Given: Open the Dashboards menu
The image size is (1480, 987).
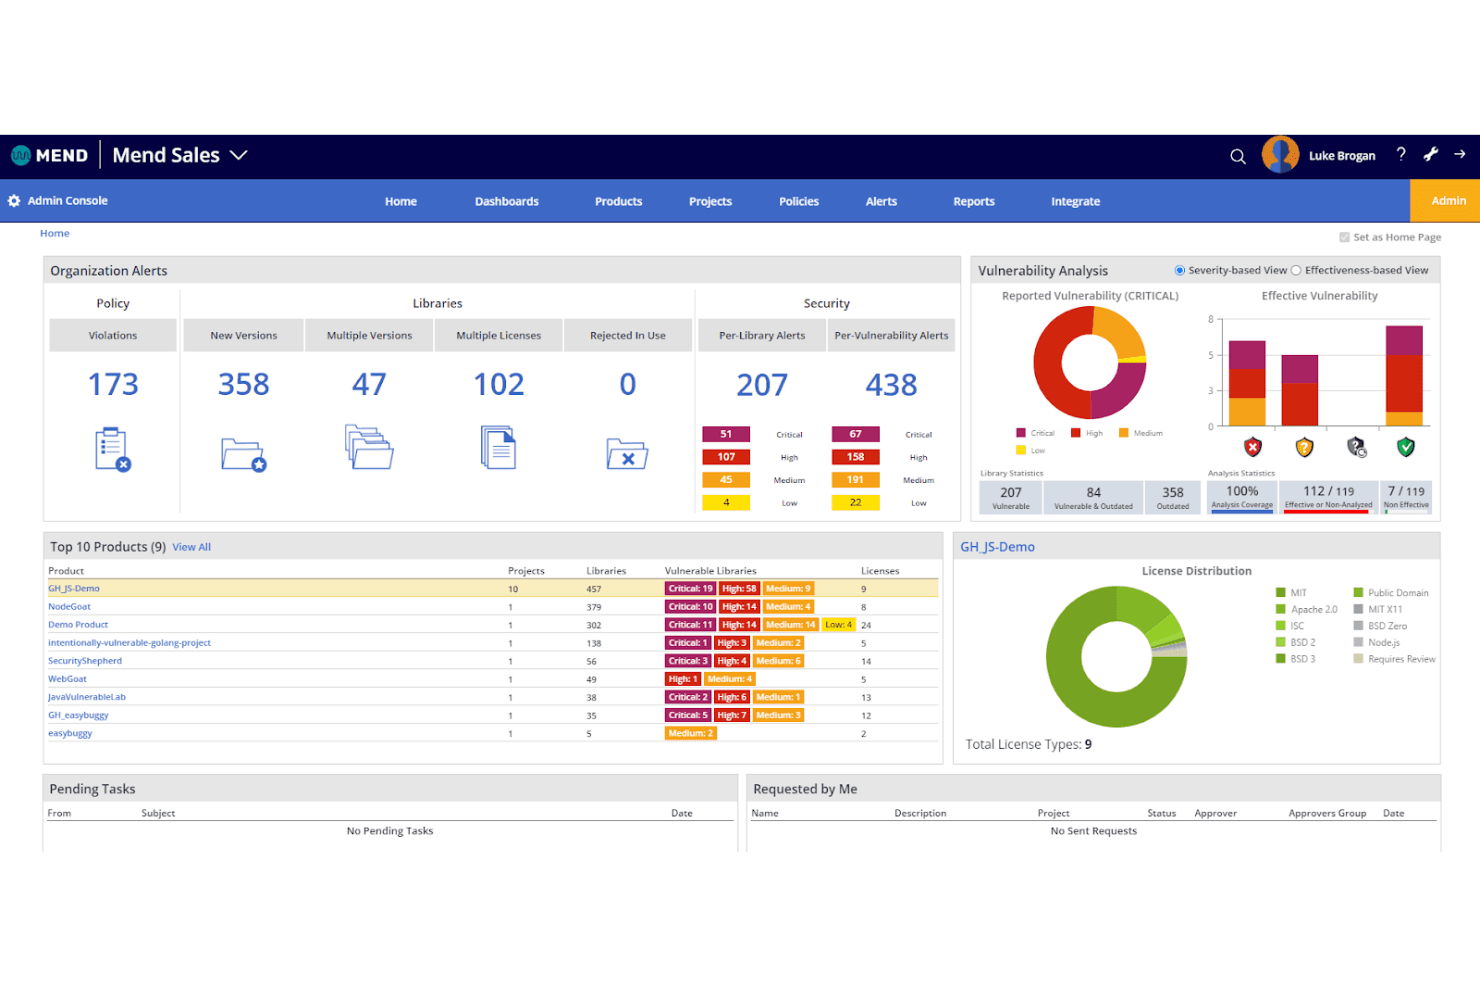Looking at the screenshot, I should tap(506, 201).
